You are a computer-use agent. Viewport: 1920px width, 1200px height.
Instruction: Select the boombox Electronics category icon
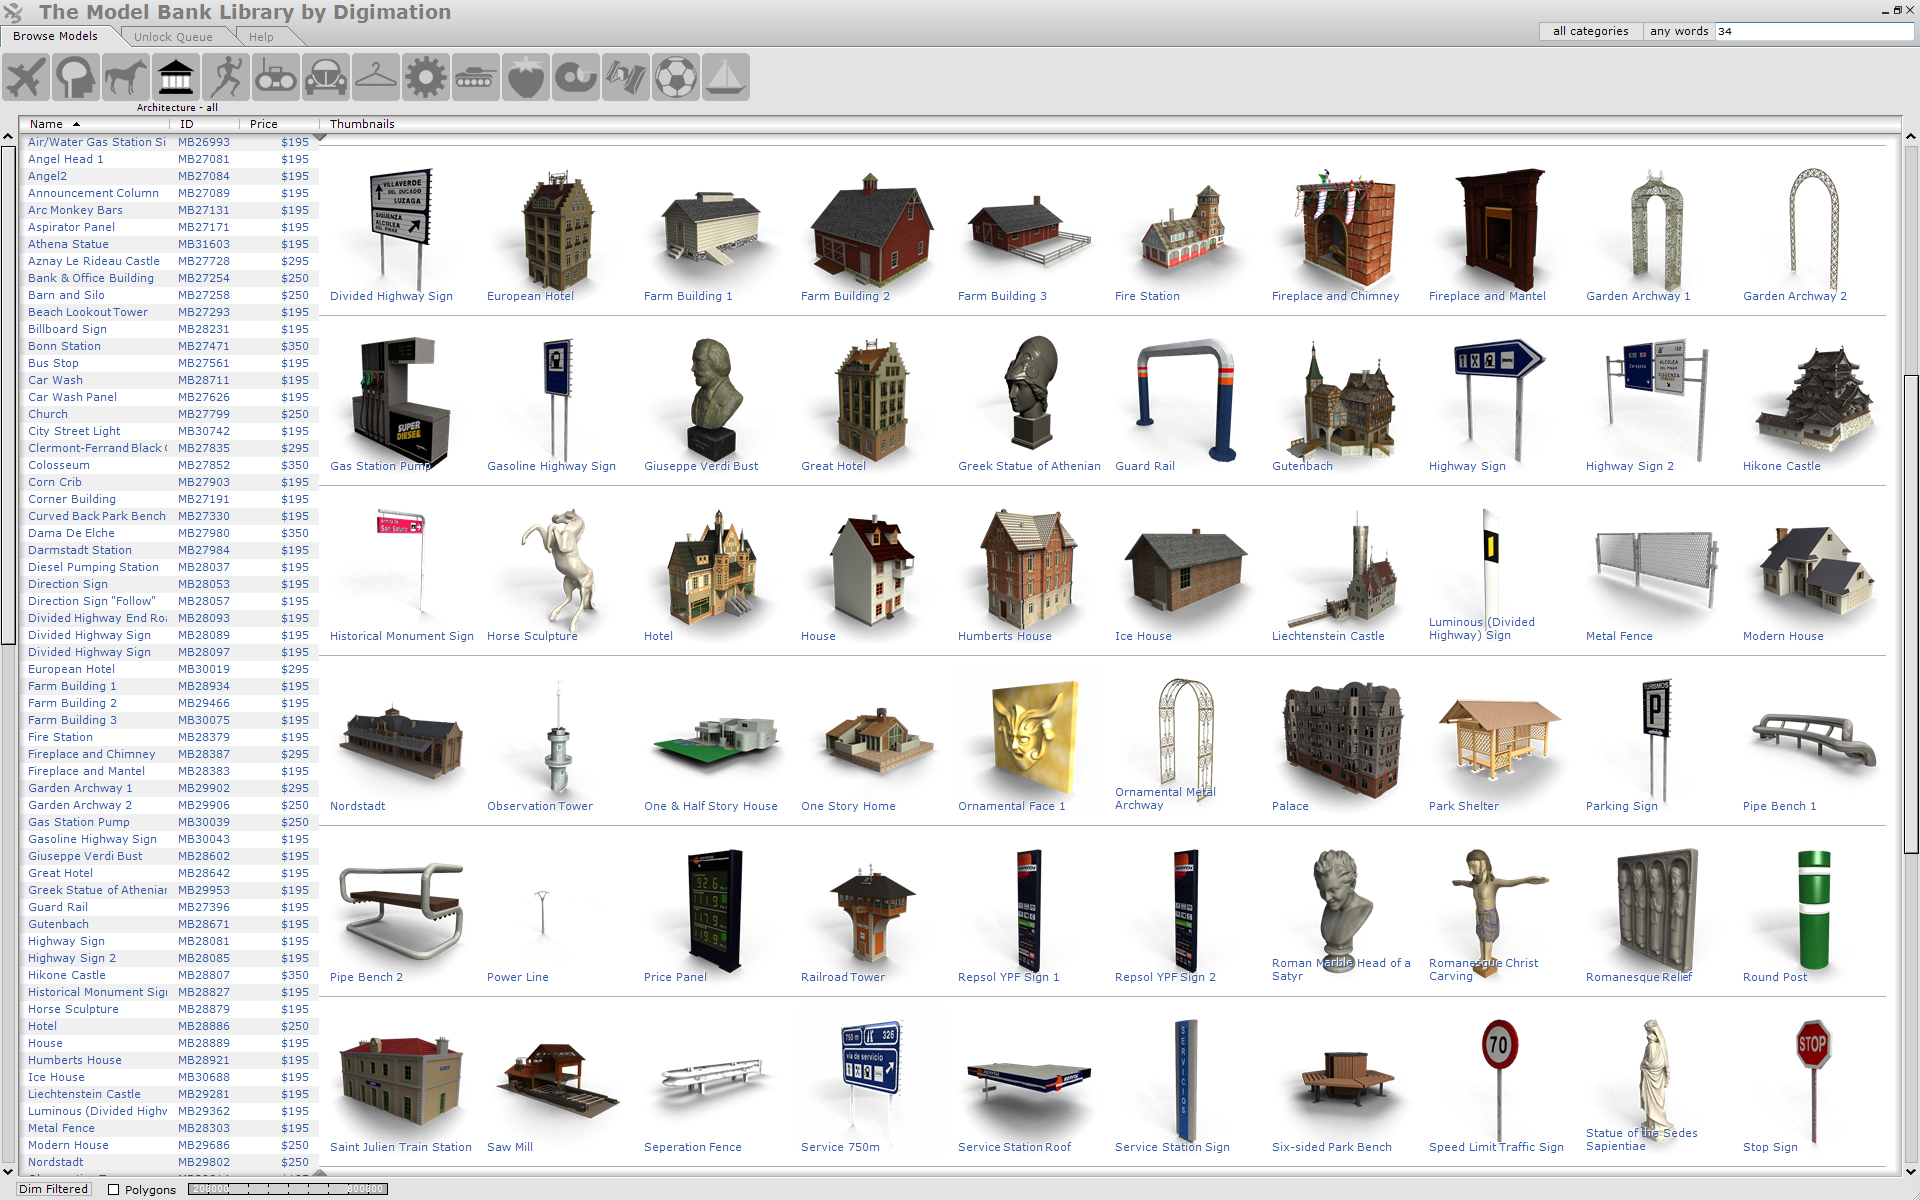pyautogui.click(x=276, y=77)
